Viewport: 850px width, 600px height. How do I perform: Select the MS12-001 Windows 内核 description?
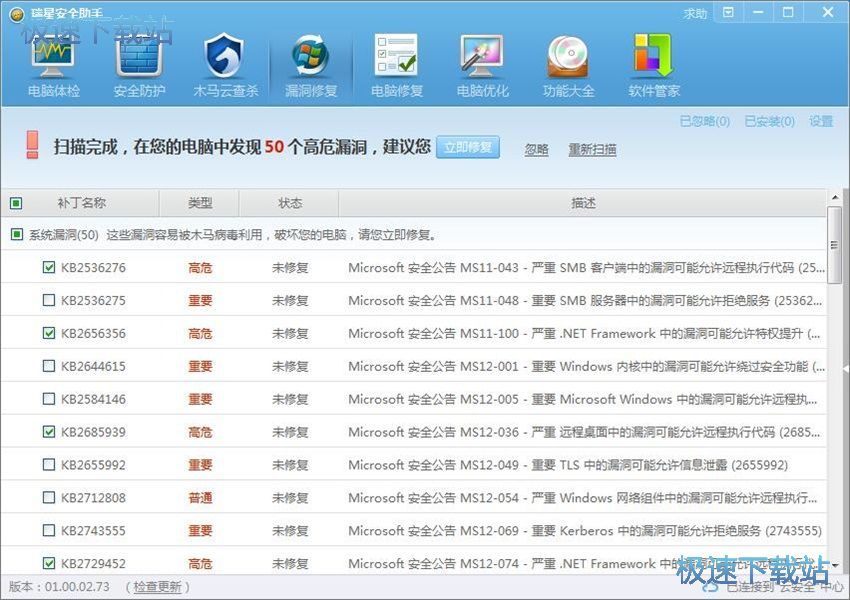[x=587, y=366]
